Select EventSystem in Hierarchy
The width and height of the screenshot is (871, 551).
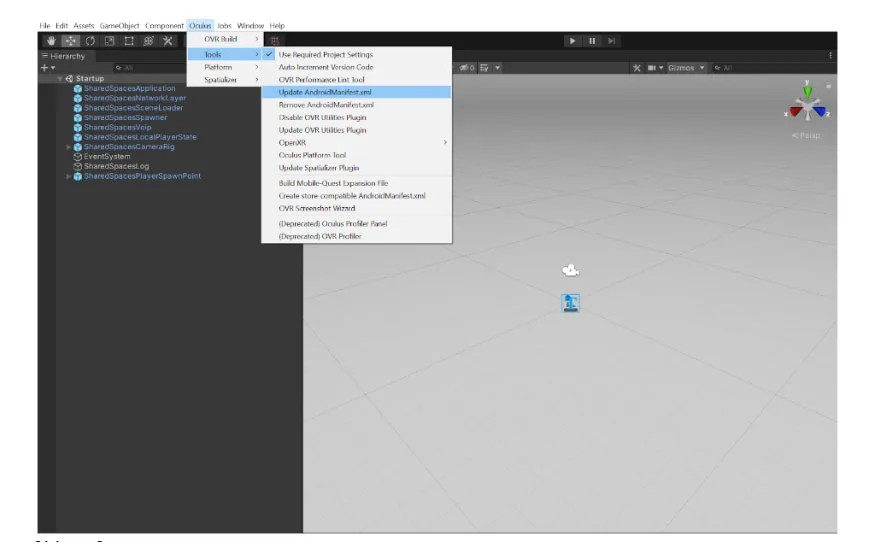click(107, 157)
